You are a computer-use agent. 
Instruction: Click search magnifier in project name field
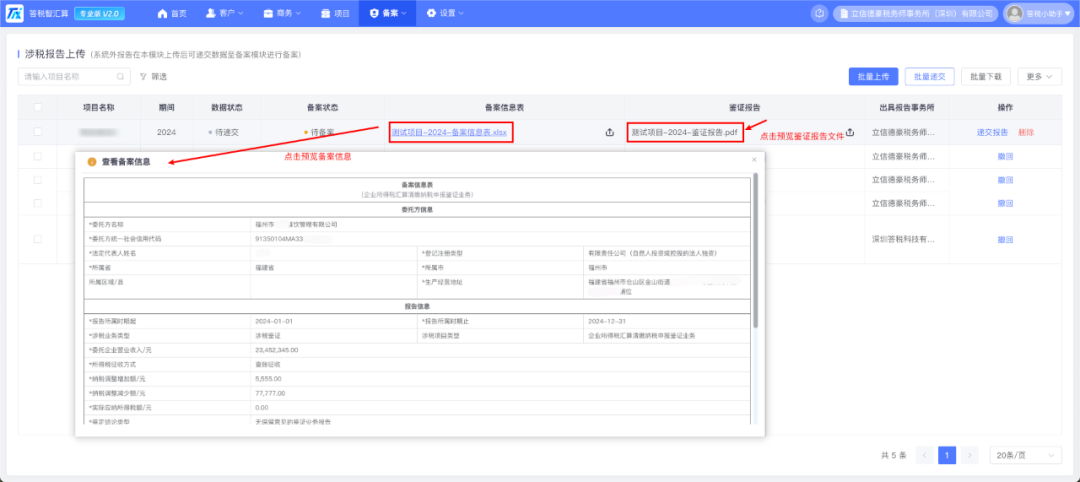point(120,76)
